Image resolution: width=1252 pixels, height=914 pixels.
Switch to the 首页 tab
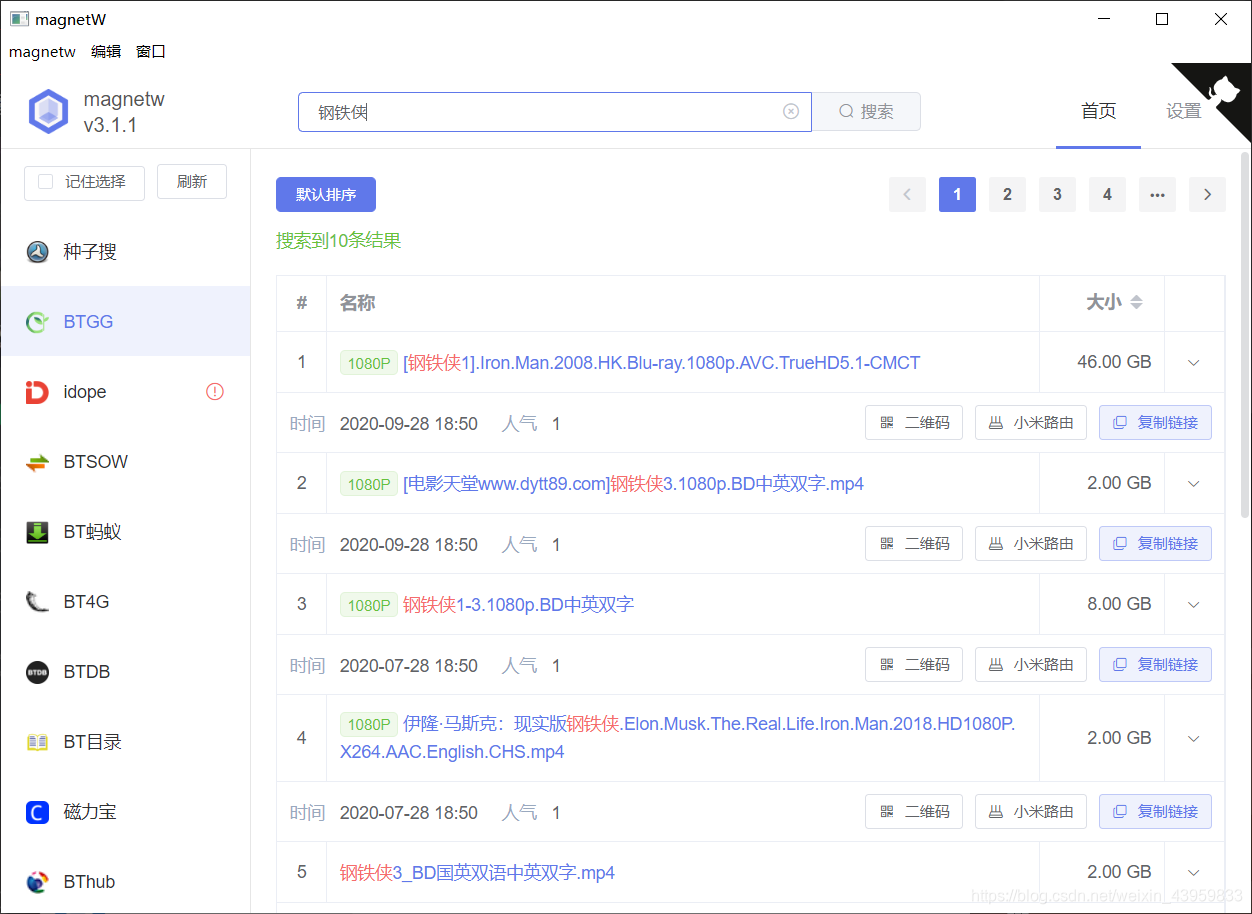1098,111
